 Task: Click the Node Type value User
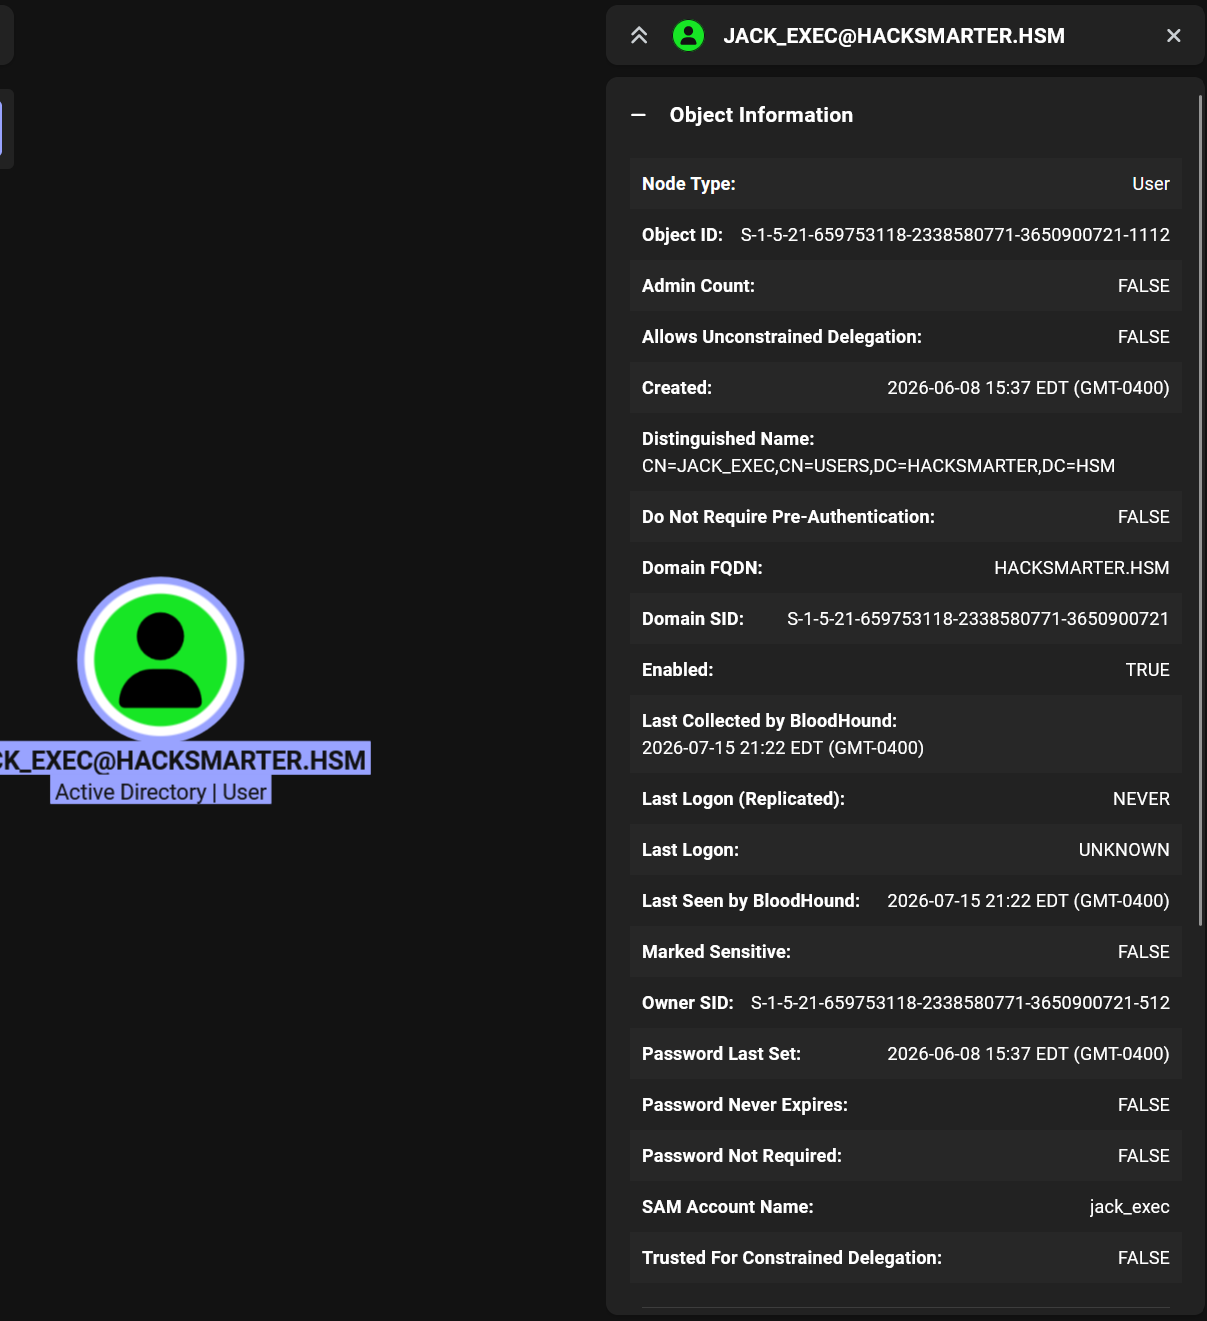[x=1151, y=184]
